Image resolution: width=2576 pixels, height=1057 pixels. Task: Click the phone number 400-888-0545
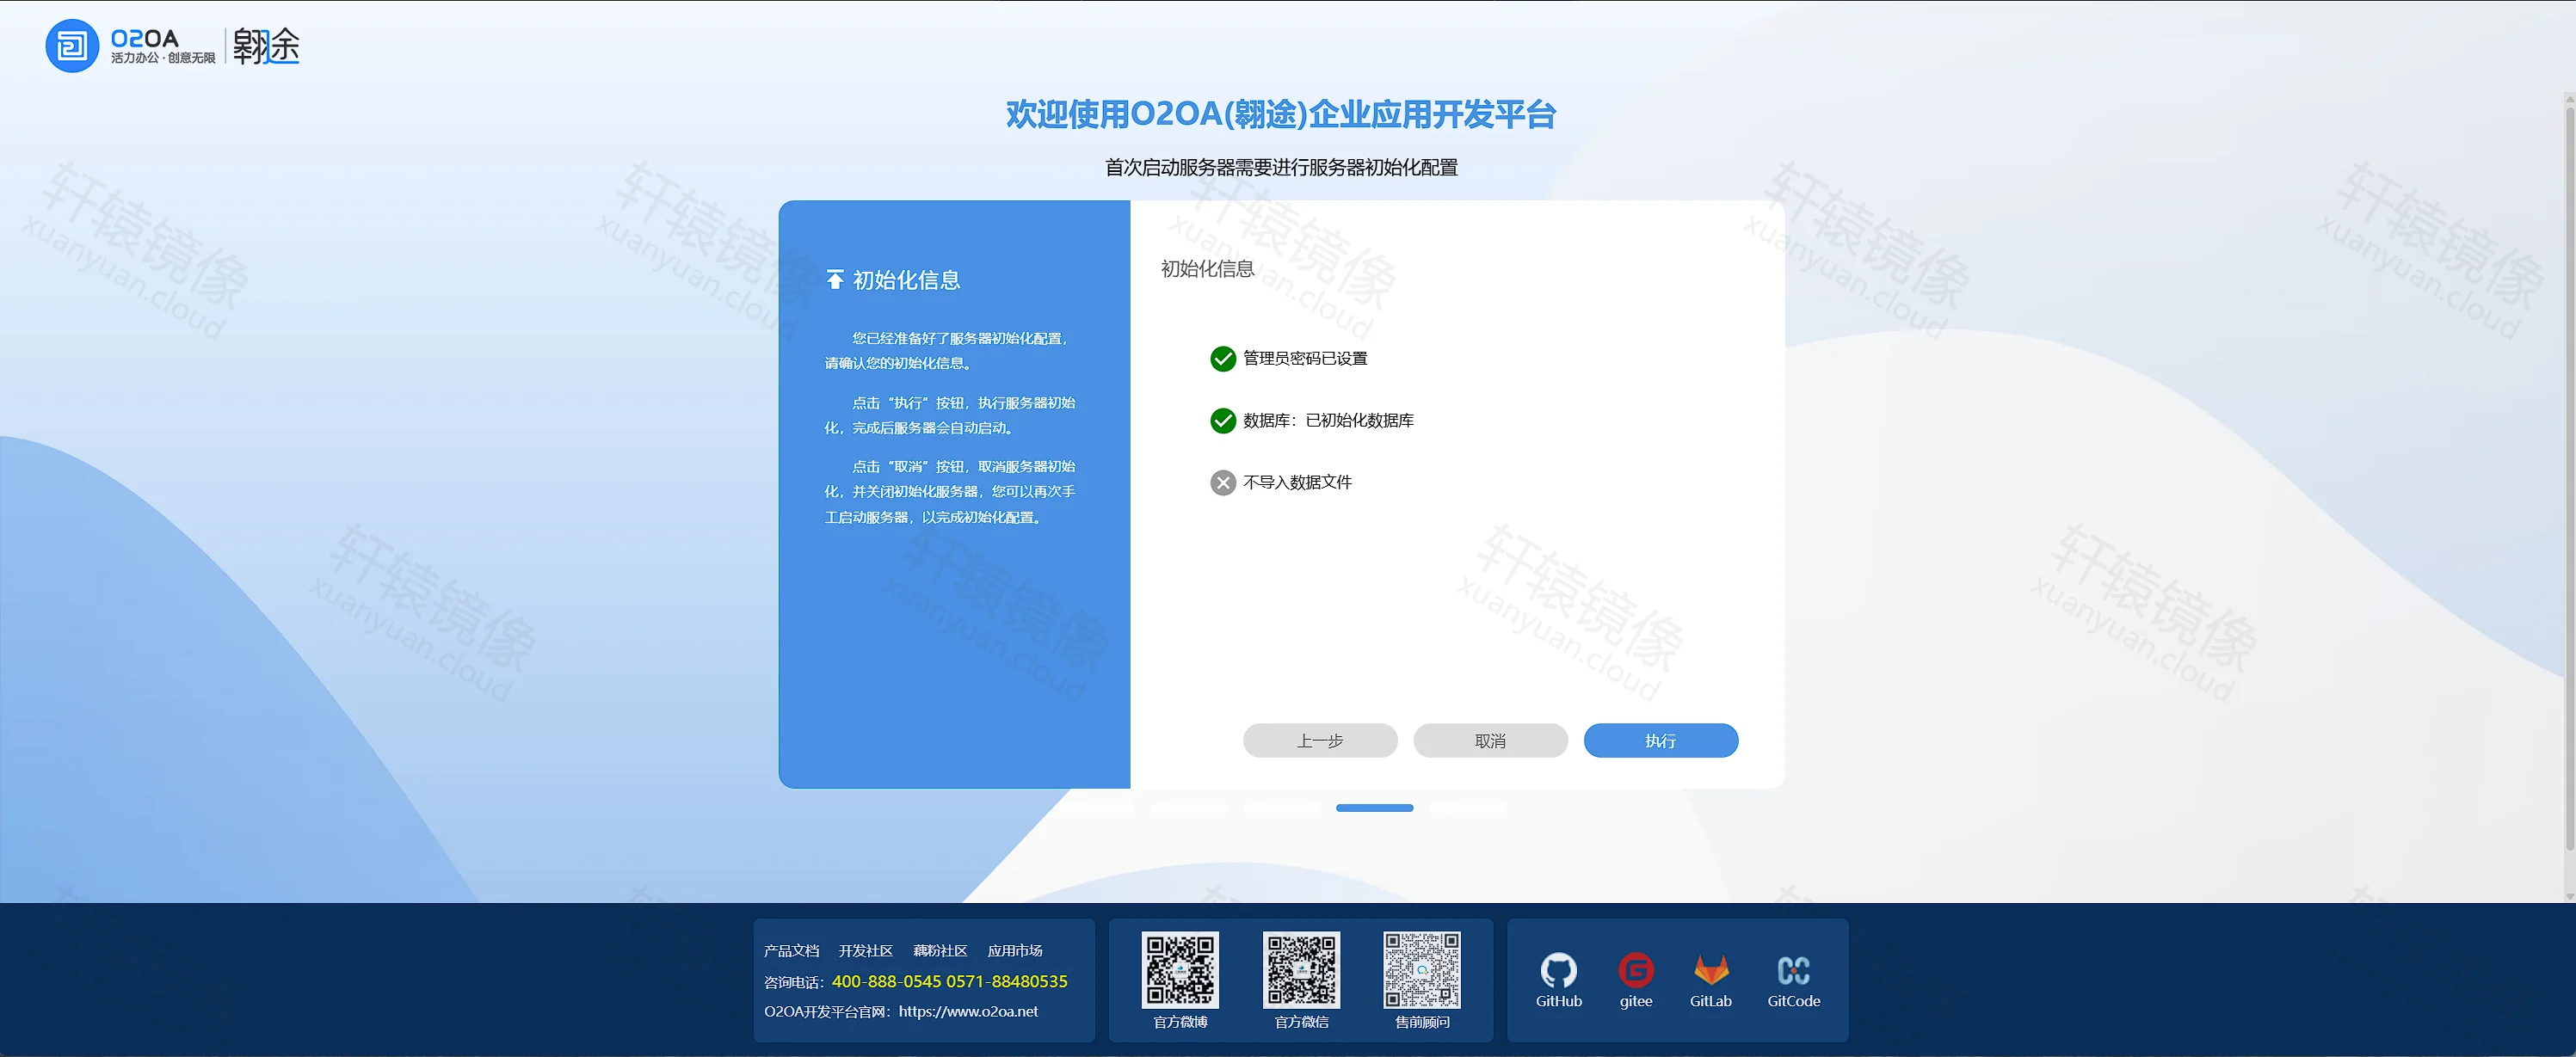point(886,982)
